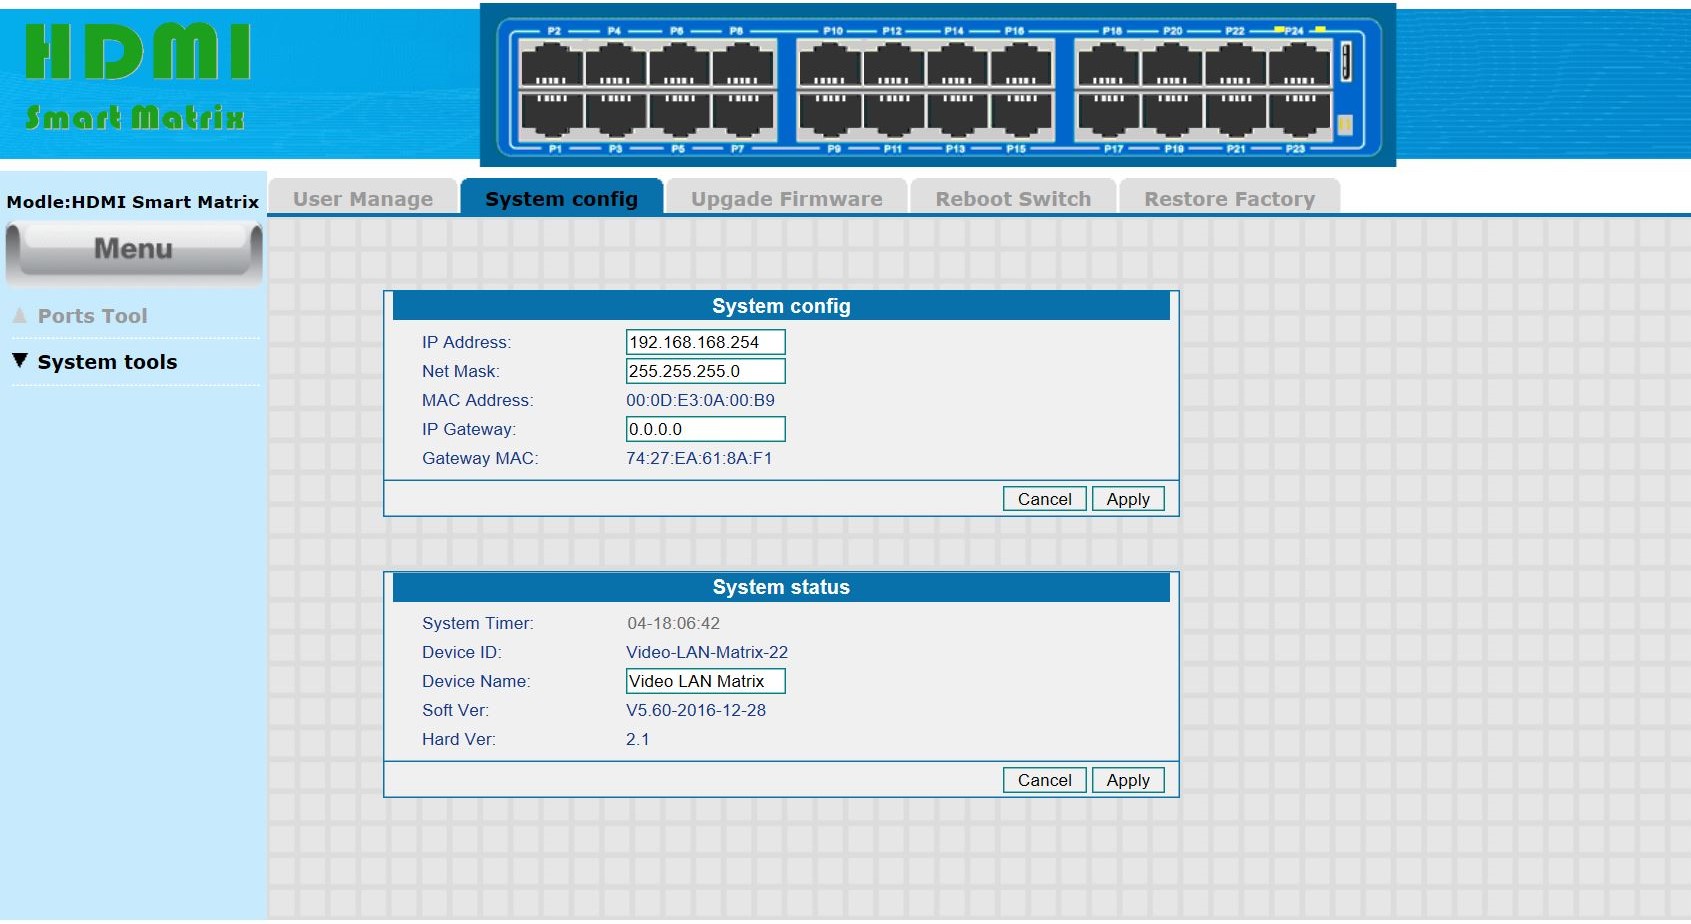Pick the P24 Ethernet port
This screenshot has width=1691, height=924.
click(1300, 65)
